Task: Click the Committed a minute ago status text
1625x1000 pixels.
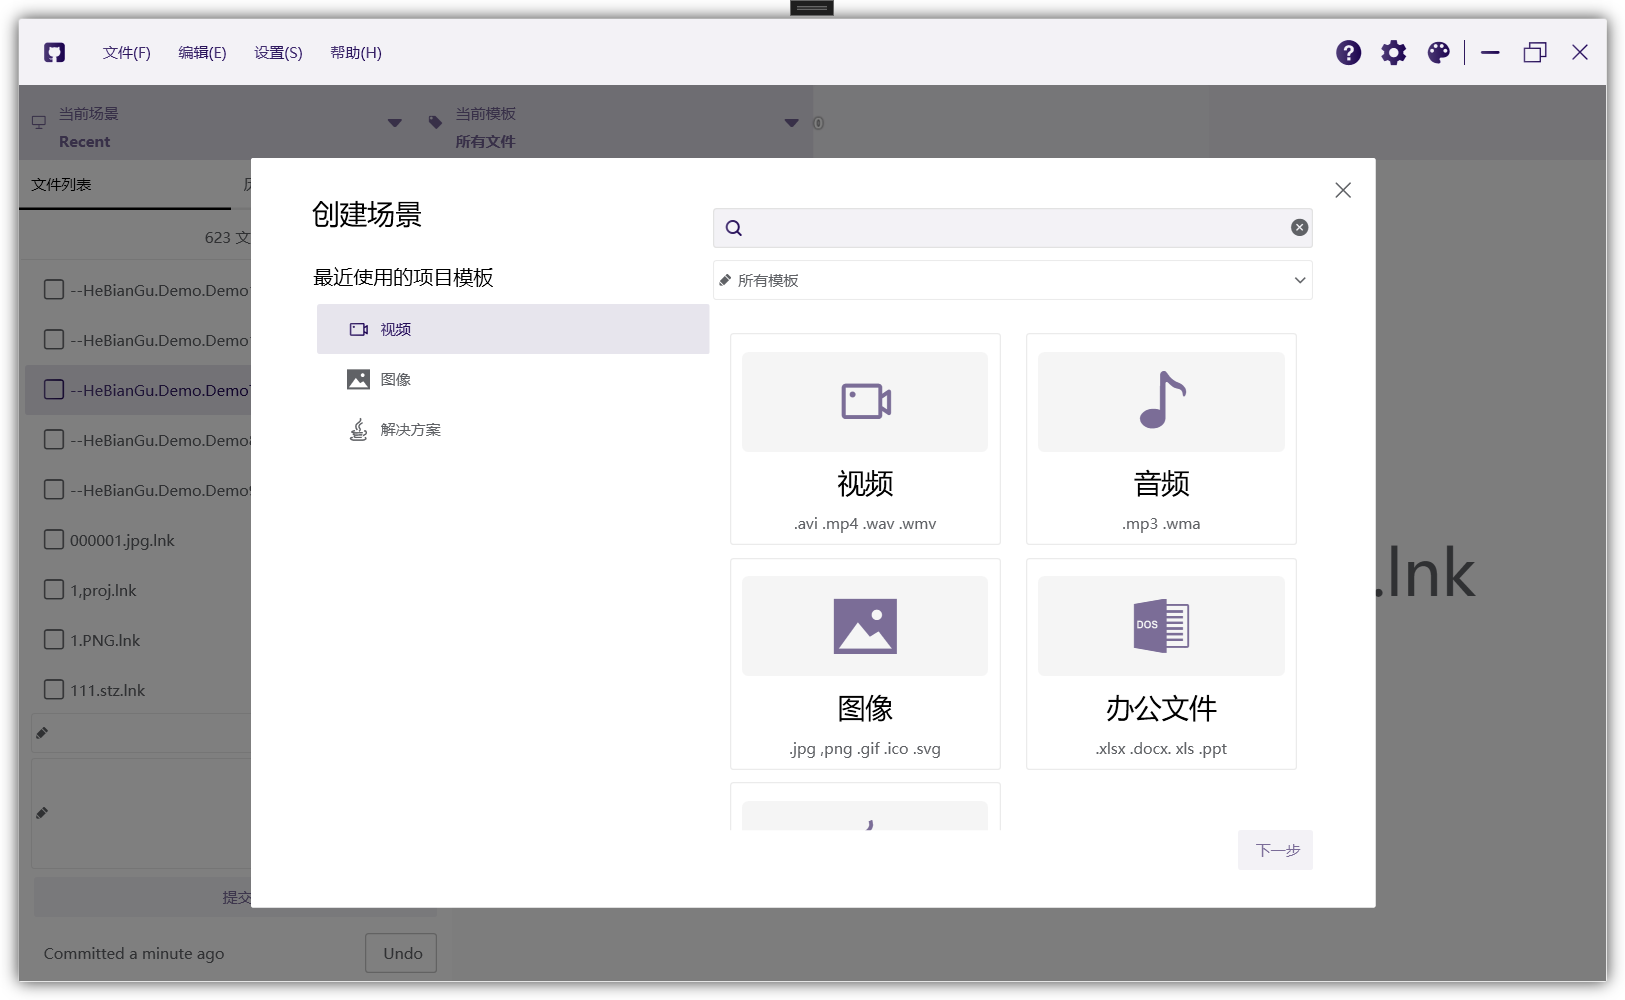Action: pos(134,953)
